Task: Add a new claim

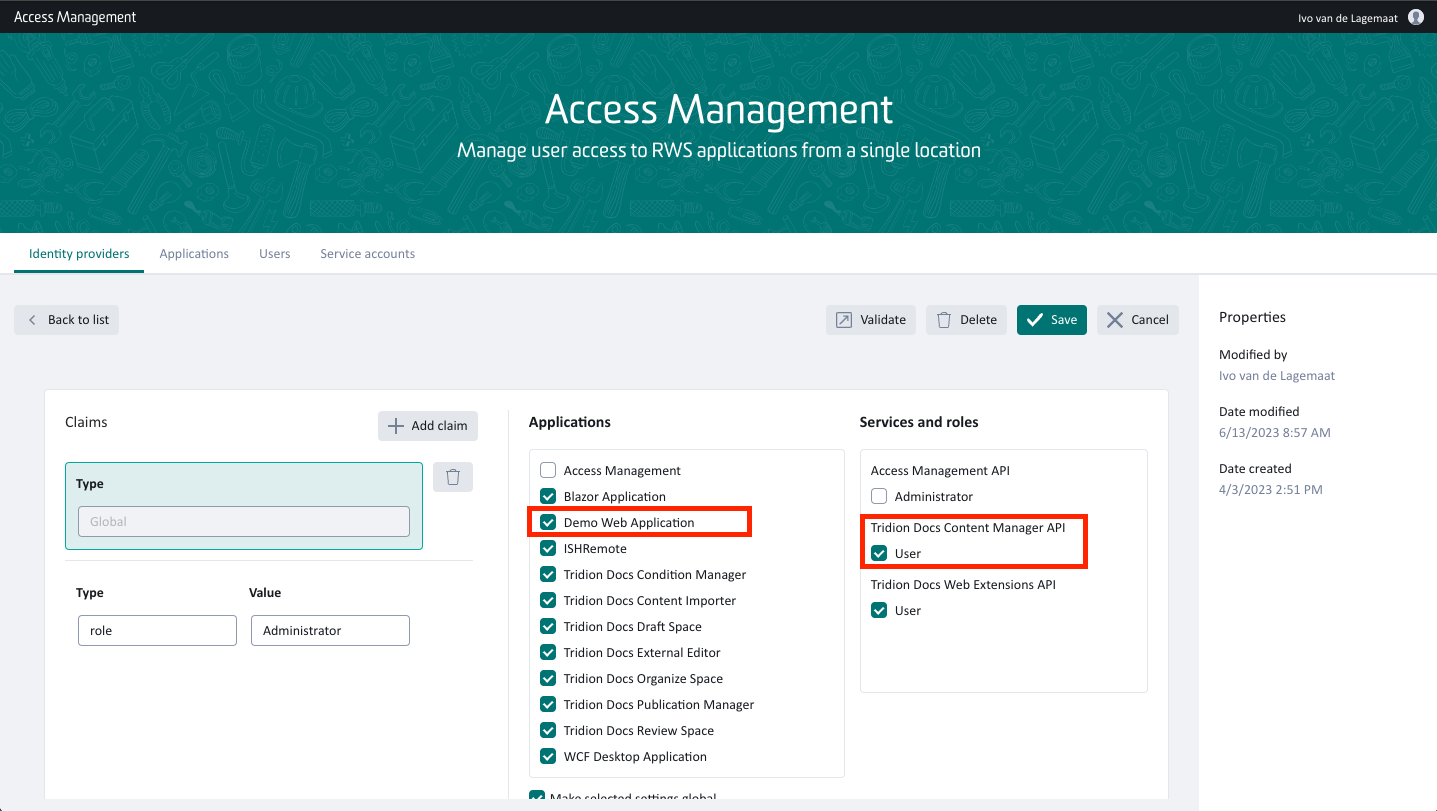Action: click(428, 426)
